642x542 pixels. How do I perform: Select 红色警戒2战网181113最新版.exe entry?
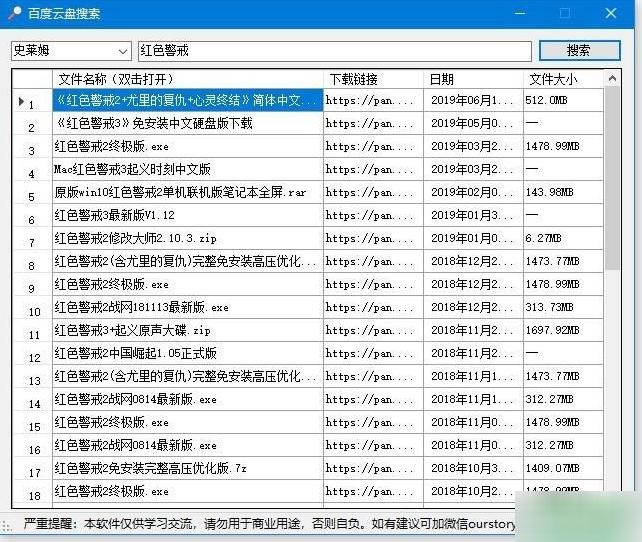[x=188, y=307]
